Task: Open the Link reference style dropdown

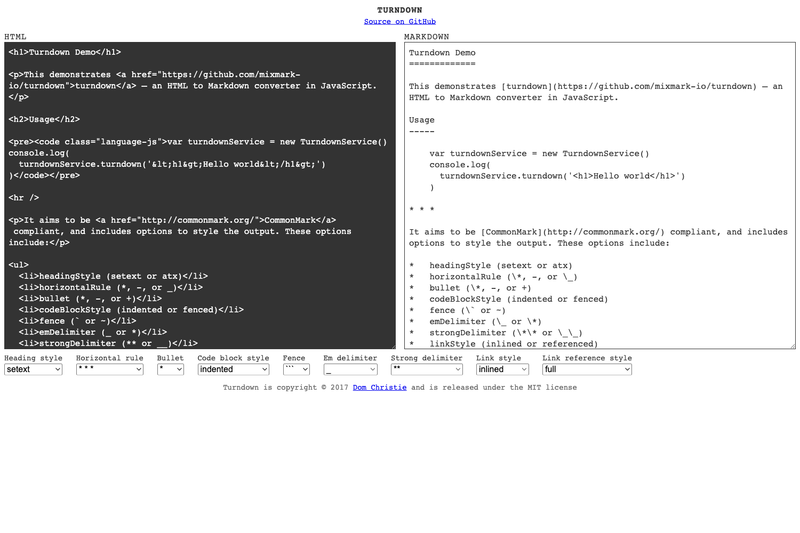Action: pyautogui.click(x=587, y=369)
